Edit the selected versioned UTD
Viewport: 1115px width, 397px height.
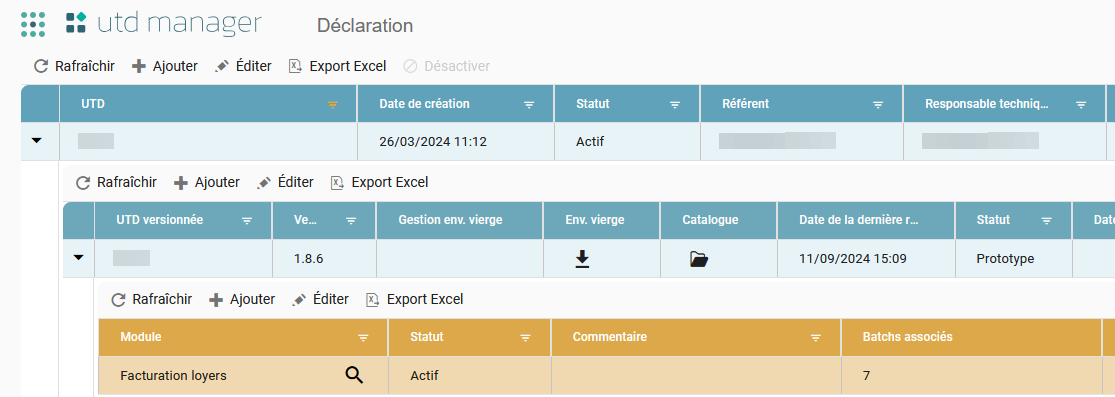click(284, 182)
